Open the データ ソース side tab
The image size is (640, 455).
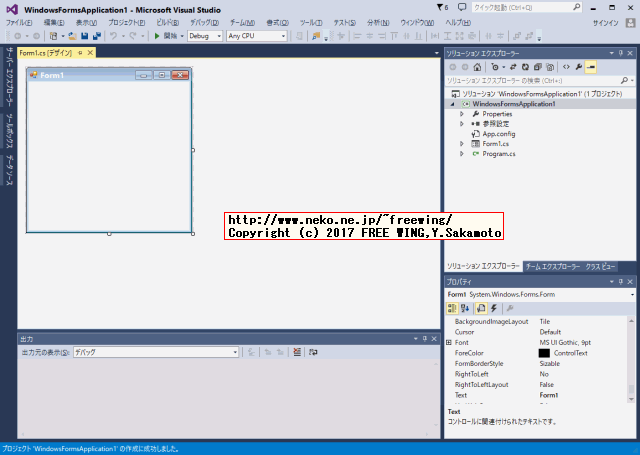click(9, 170)
